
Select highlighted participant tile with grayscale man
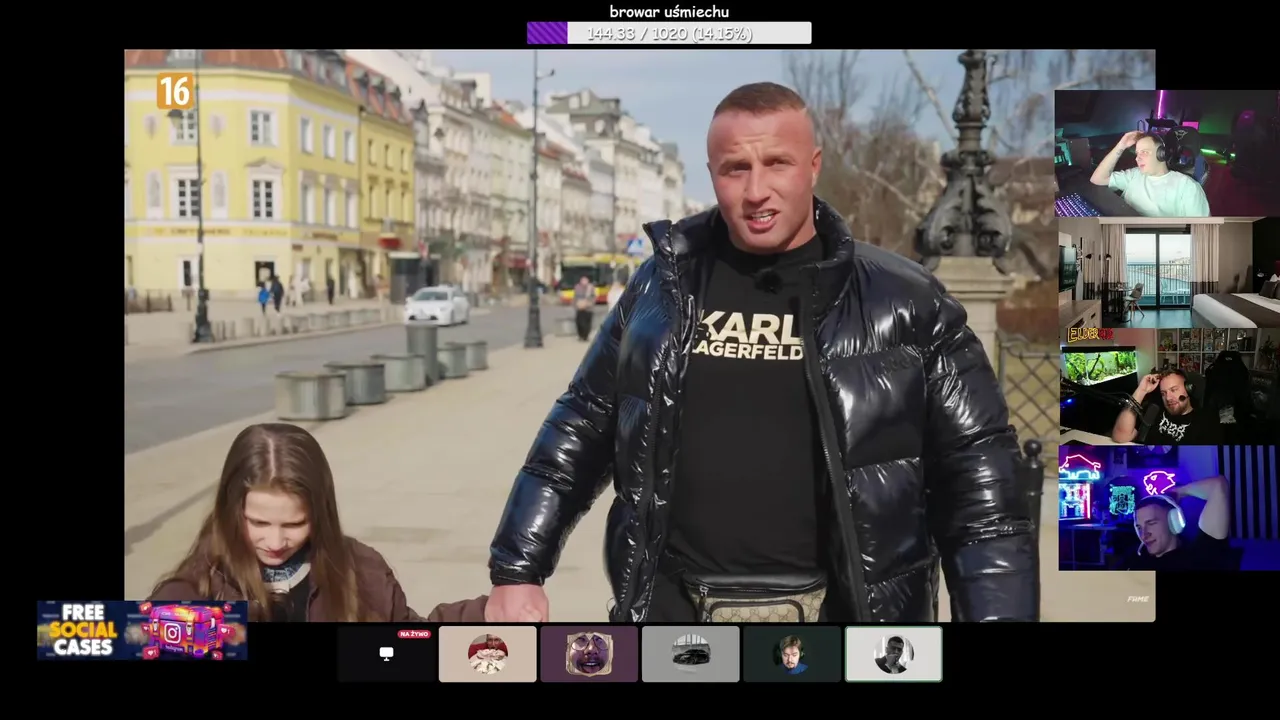point(893,654)
